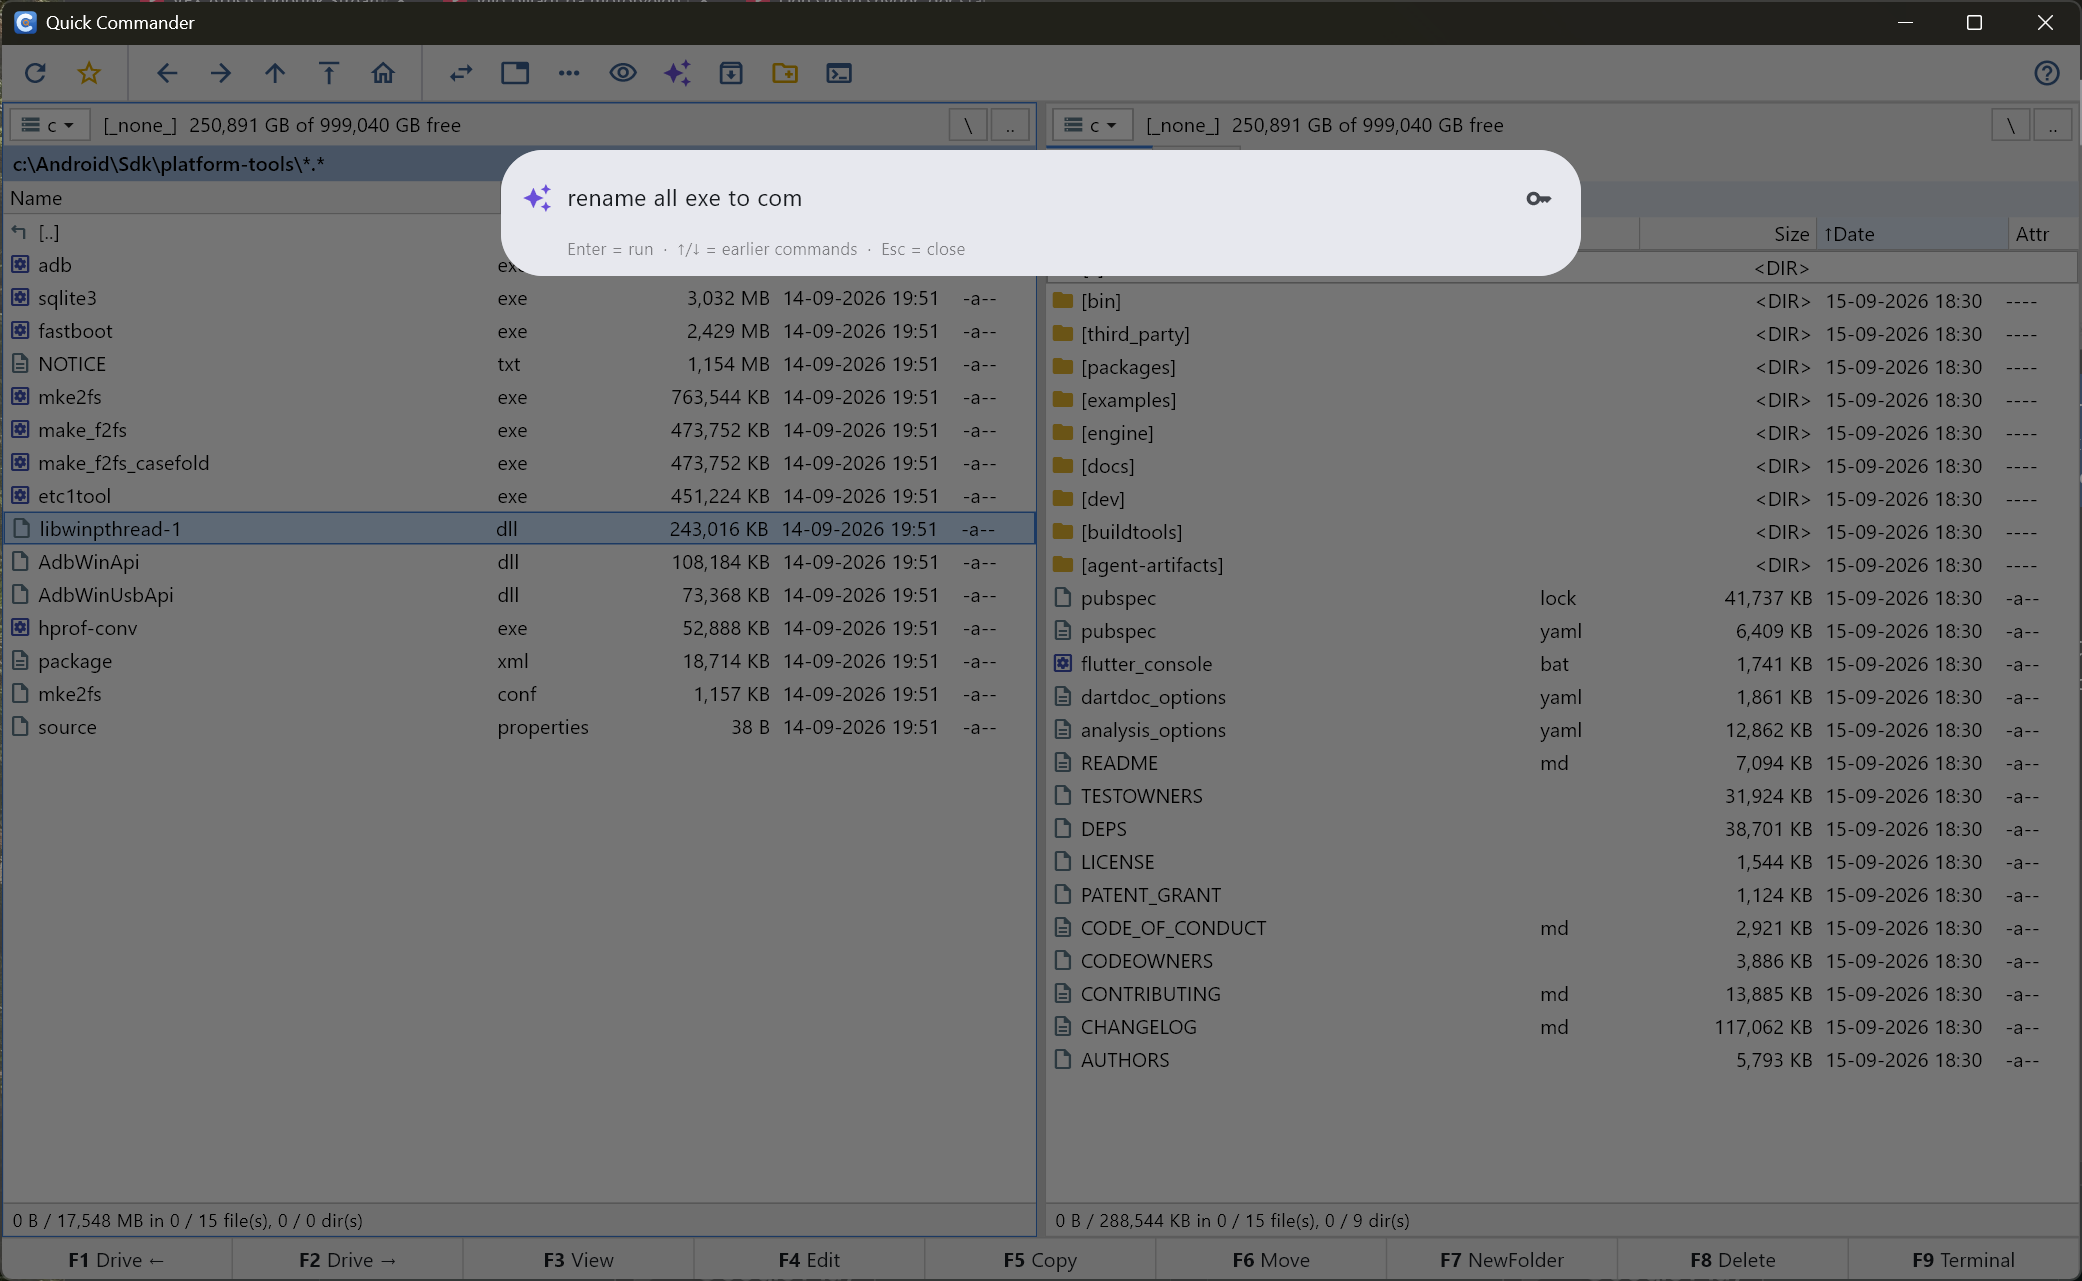Sort right panel by Date column header
The image size is (2082, 1281).
tap(1911, 234)
